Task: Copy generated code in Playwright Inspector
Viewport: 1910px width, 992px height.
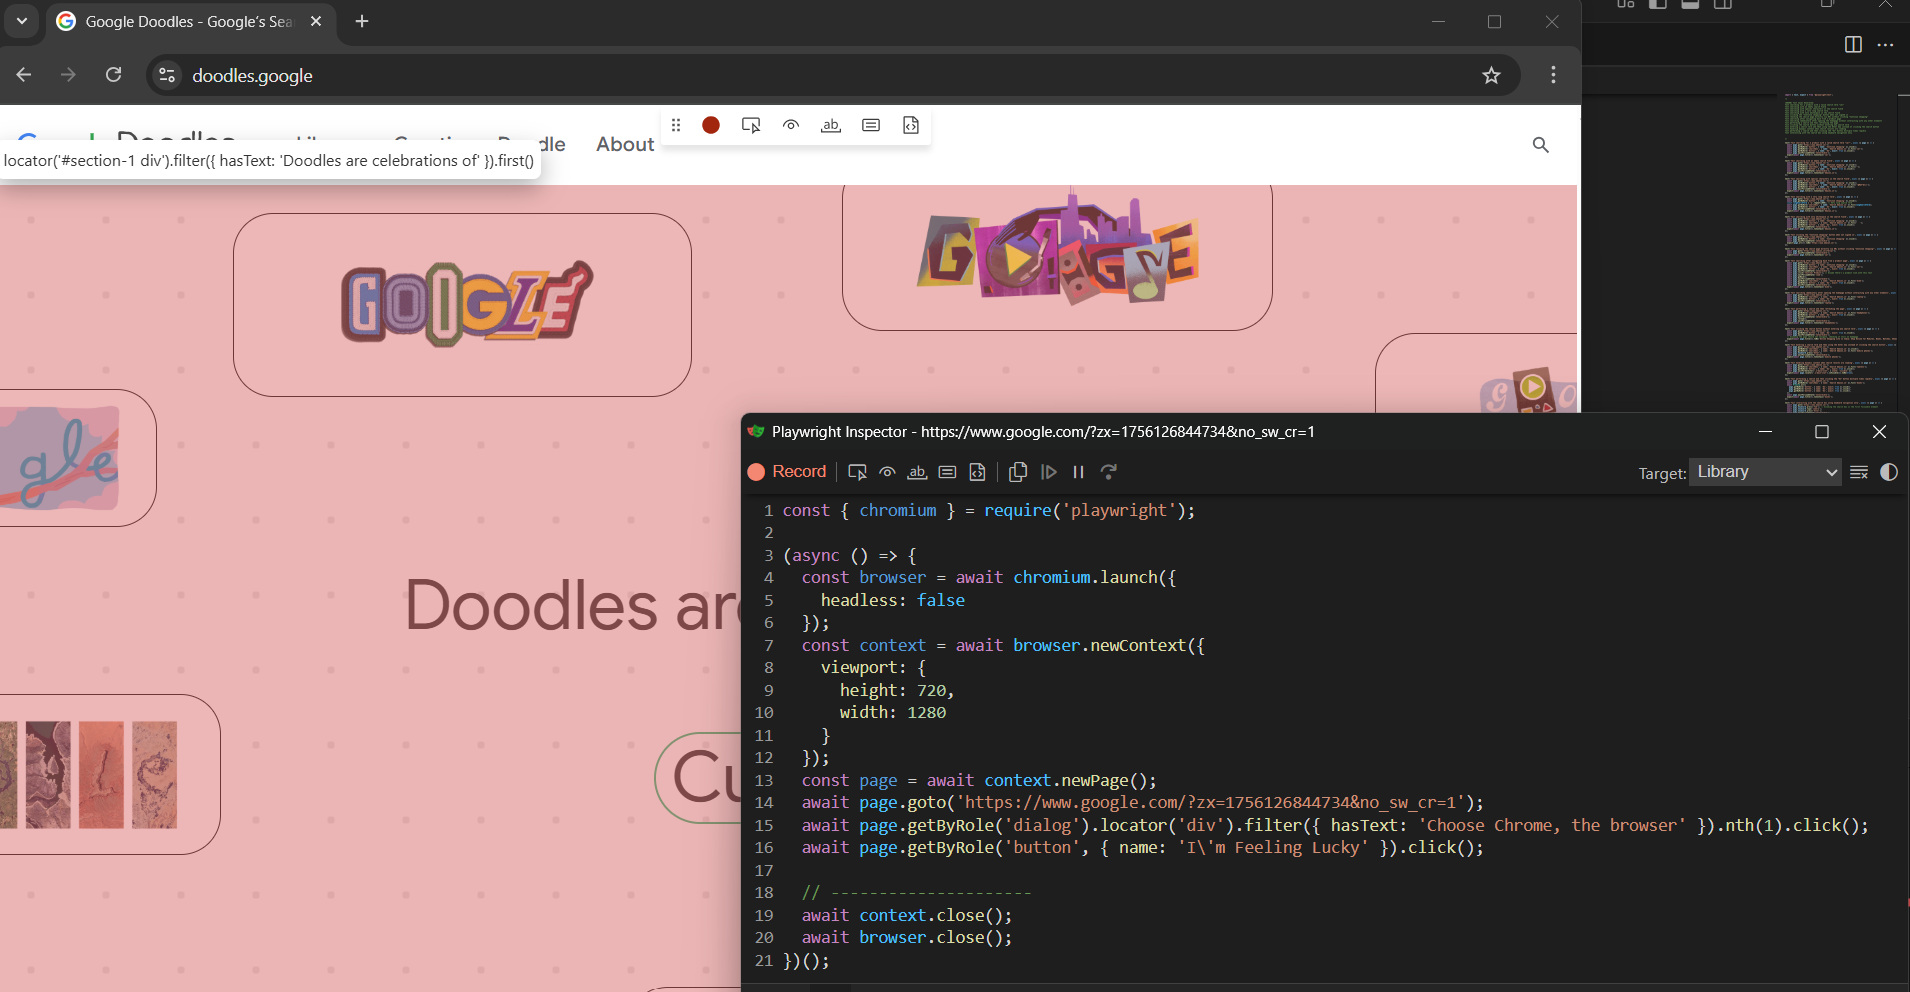Action: (1018, 472)
